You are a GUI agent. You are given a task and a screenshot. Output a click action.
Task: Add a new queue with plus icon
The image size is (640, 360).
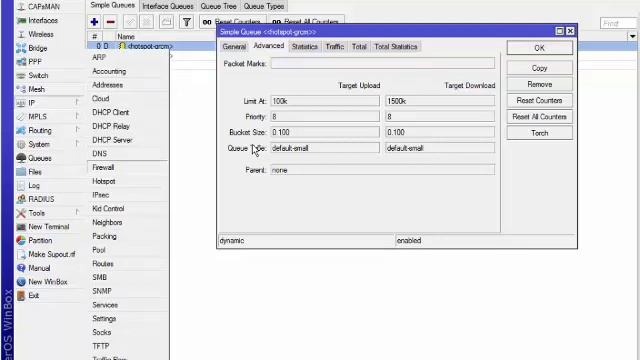[x=94, y=22]
